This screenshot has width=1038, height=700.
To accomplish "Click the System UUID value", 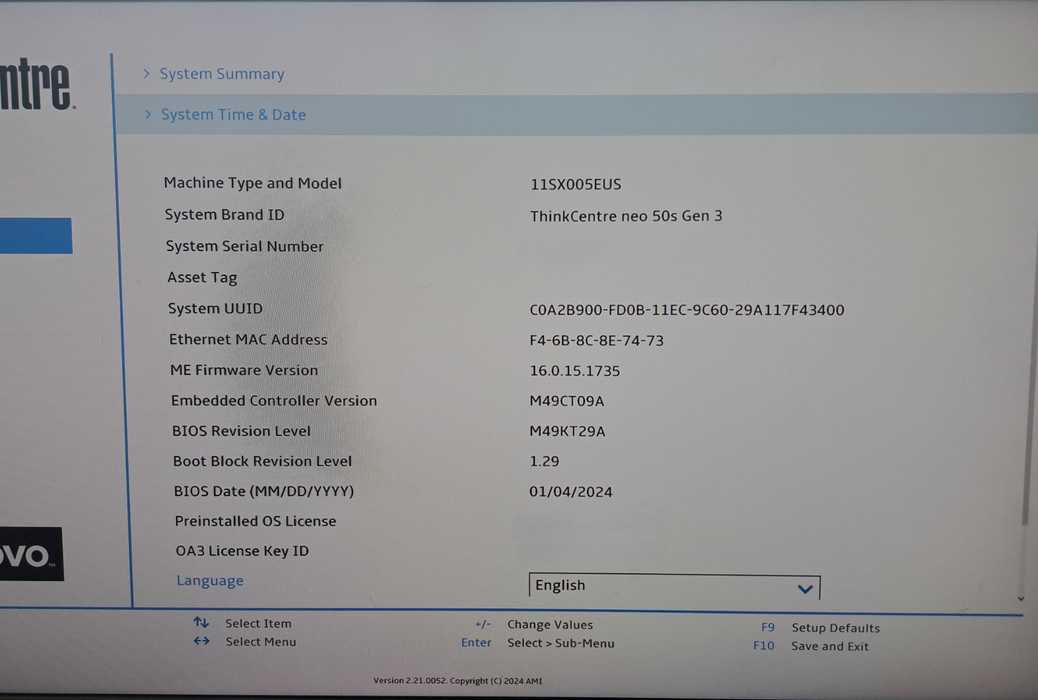I will coord(686,310).
